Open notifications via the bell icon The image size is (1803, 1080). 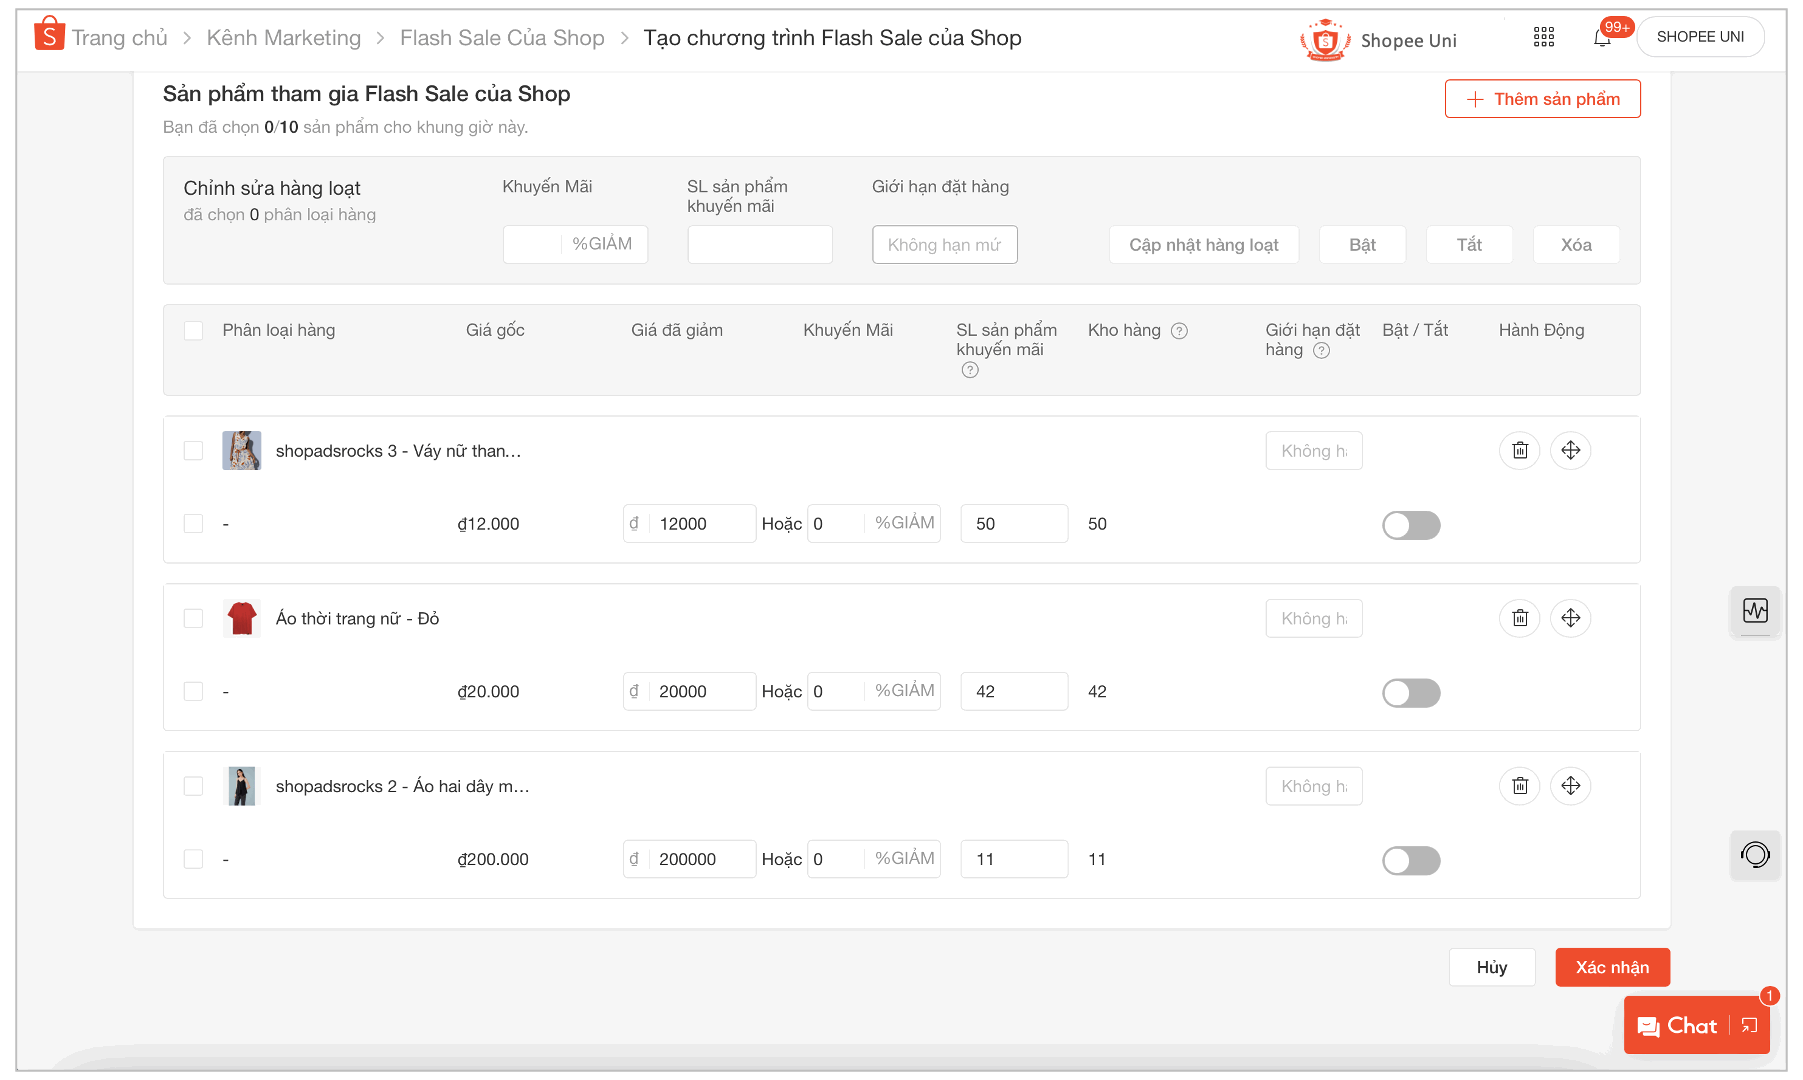click(1601, 37)
